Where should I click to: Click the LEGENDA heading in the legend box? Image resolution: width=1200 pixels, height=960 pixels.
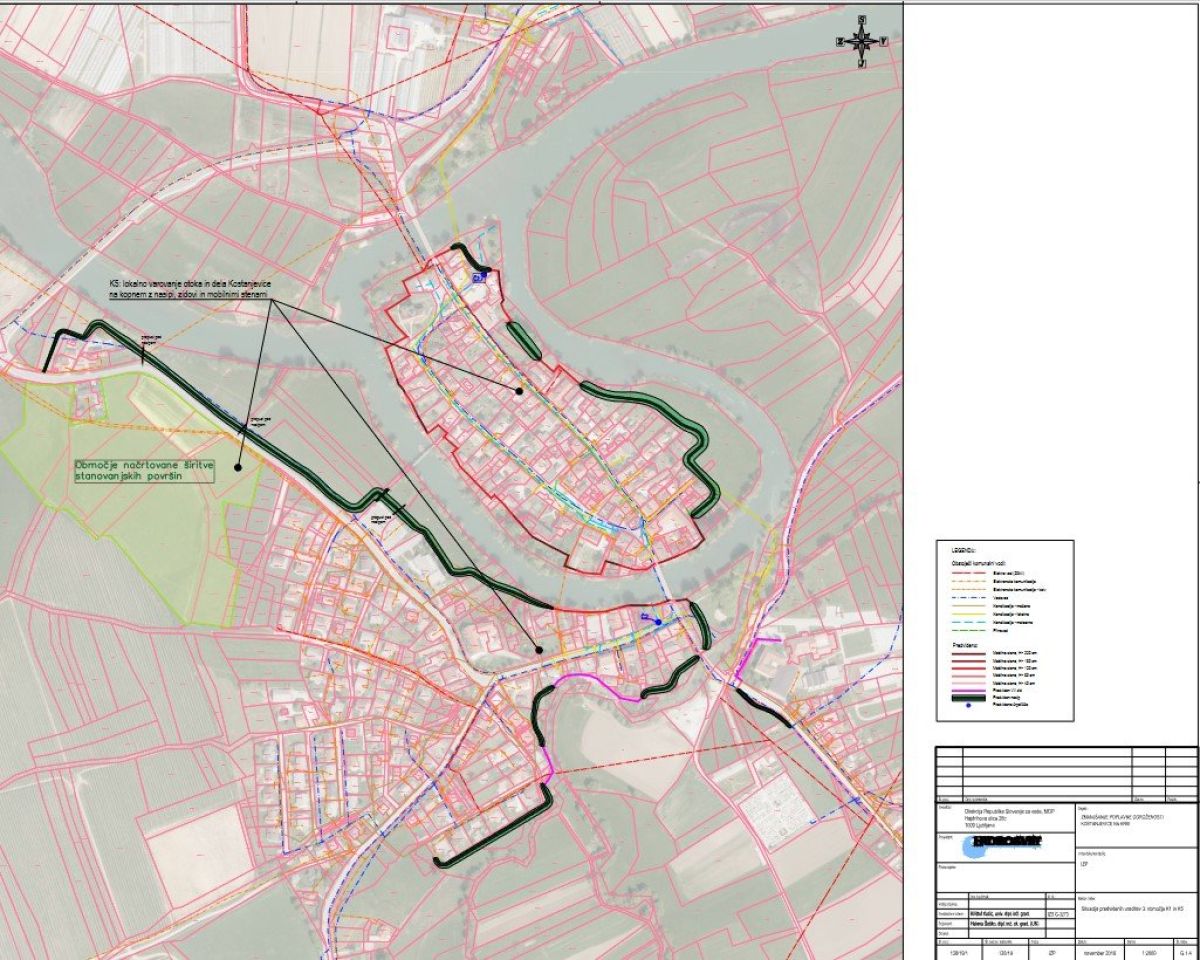964,551
